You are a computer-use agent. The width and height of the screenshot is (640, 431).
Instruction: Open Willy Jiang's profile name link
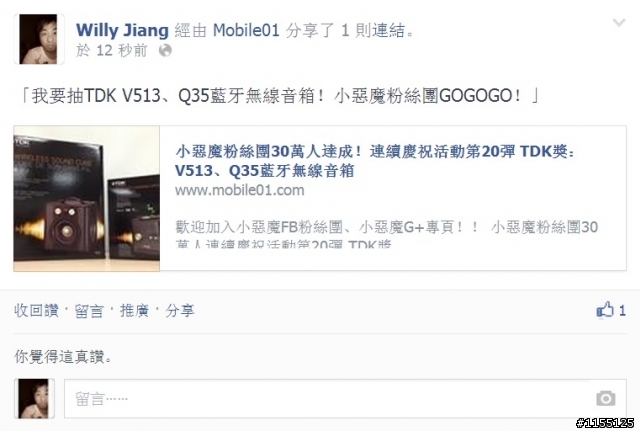[122, 31]
